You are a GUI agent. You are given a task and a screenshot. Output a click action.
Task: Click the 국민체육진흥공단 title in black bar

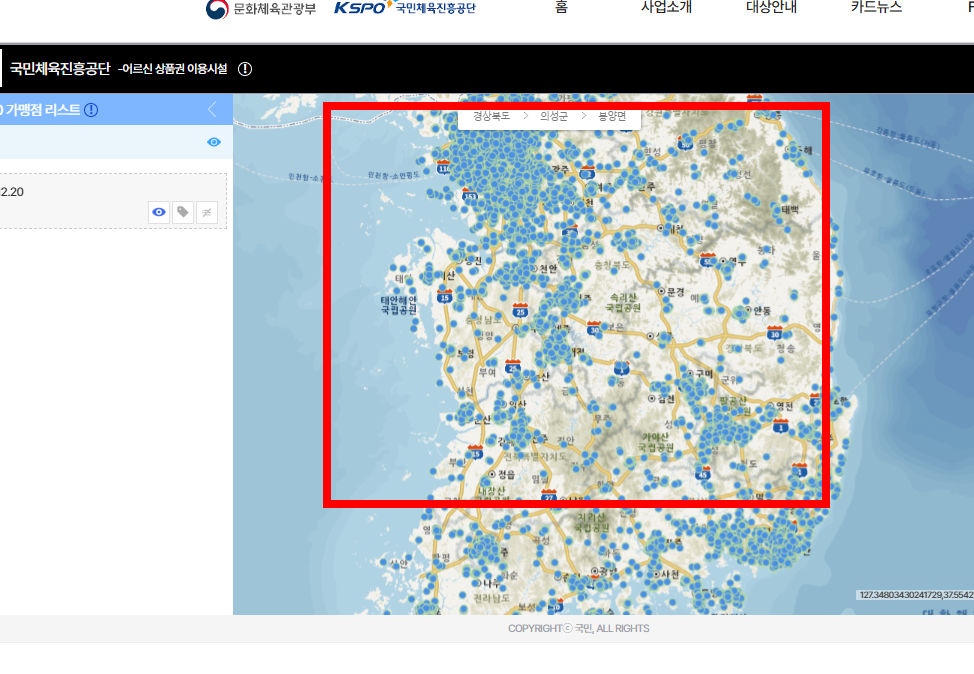coord(60,68)
